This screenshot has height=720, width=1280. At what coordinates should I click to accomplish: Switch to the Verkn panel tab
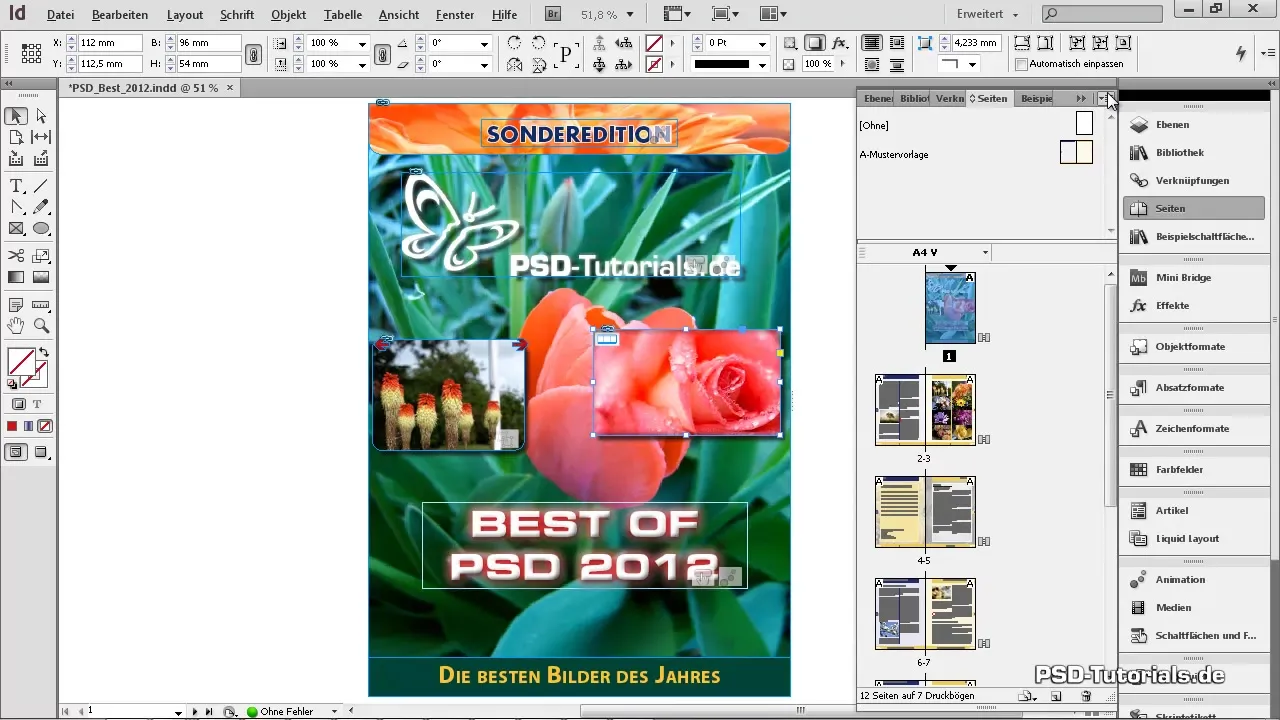coord(948,98)
